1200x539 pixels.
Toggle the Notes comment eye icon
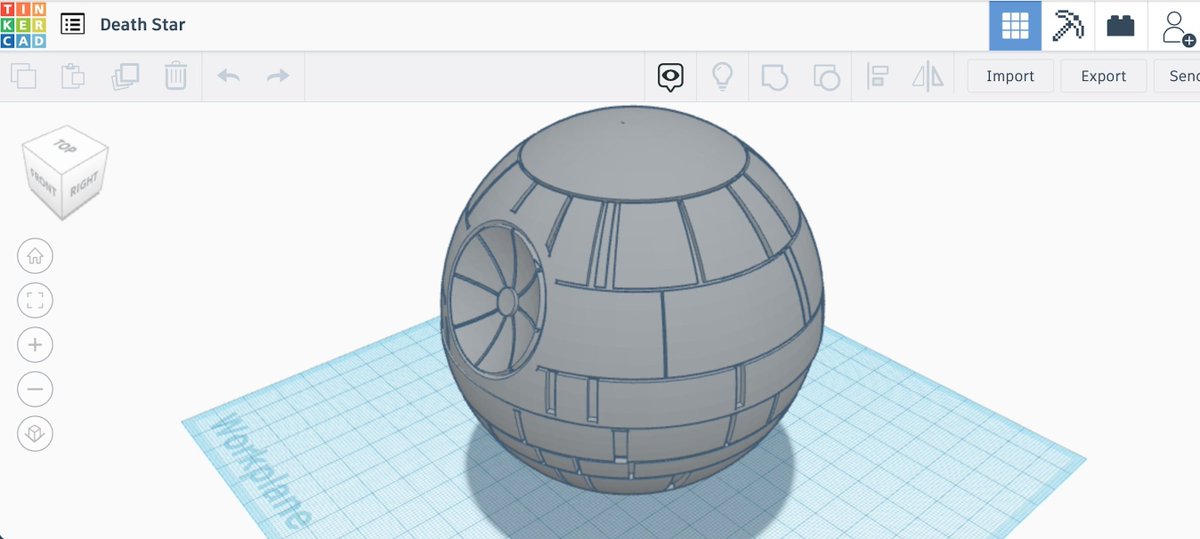pyautogui.click(x=670, y=76)
